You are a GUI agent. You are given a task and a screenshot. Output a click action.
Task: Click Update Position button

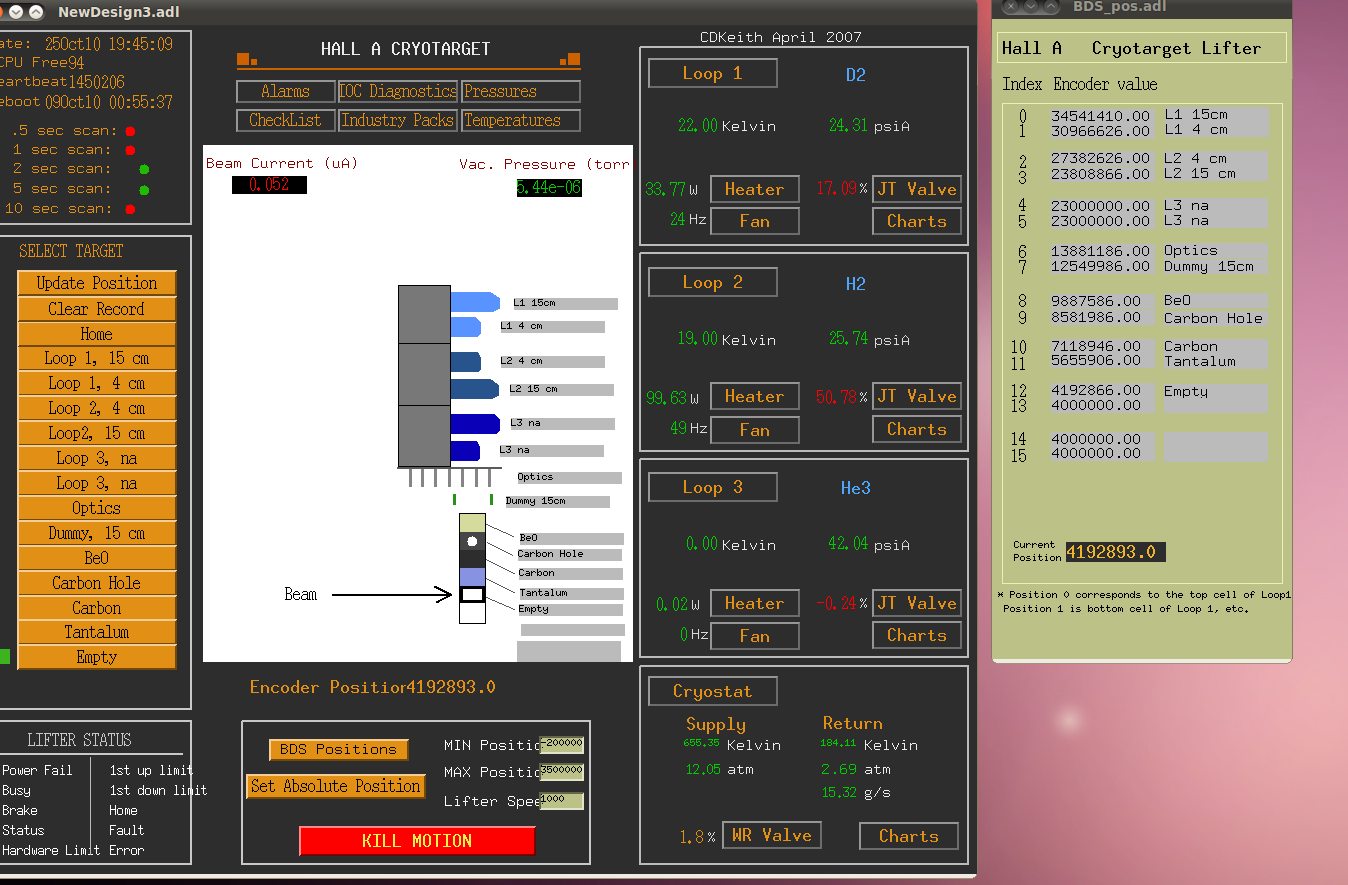97,283
